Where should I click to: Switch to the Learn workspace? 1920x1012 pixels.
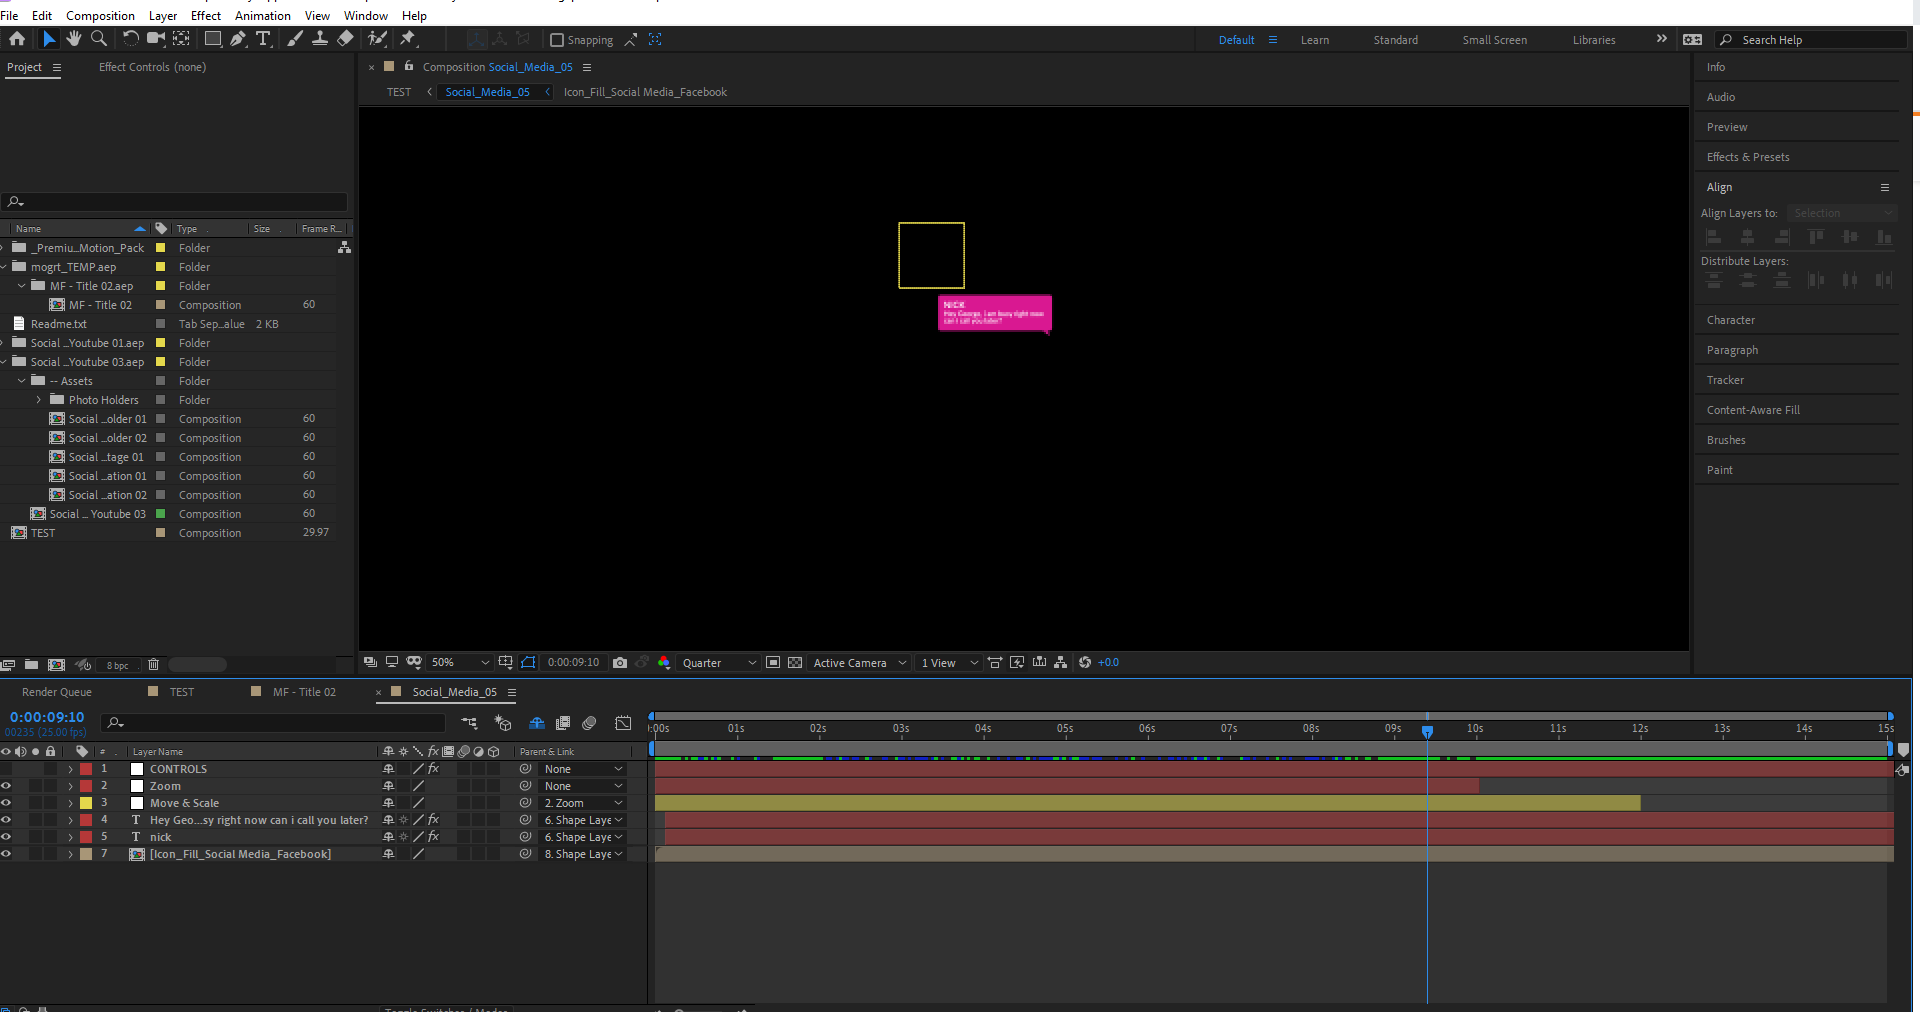click(1315, 40)
